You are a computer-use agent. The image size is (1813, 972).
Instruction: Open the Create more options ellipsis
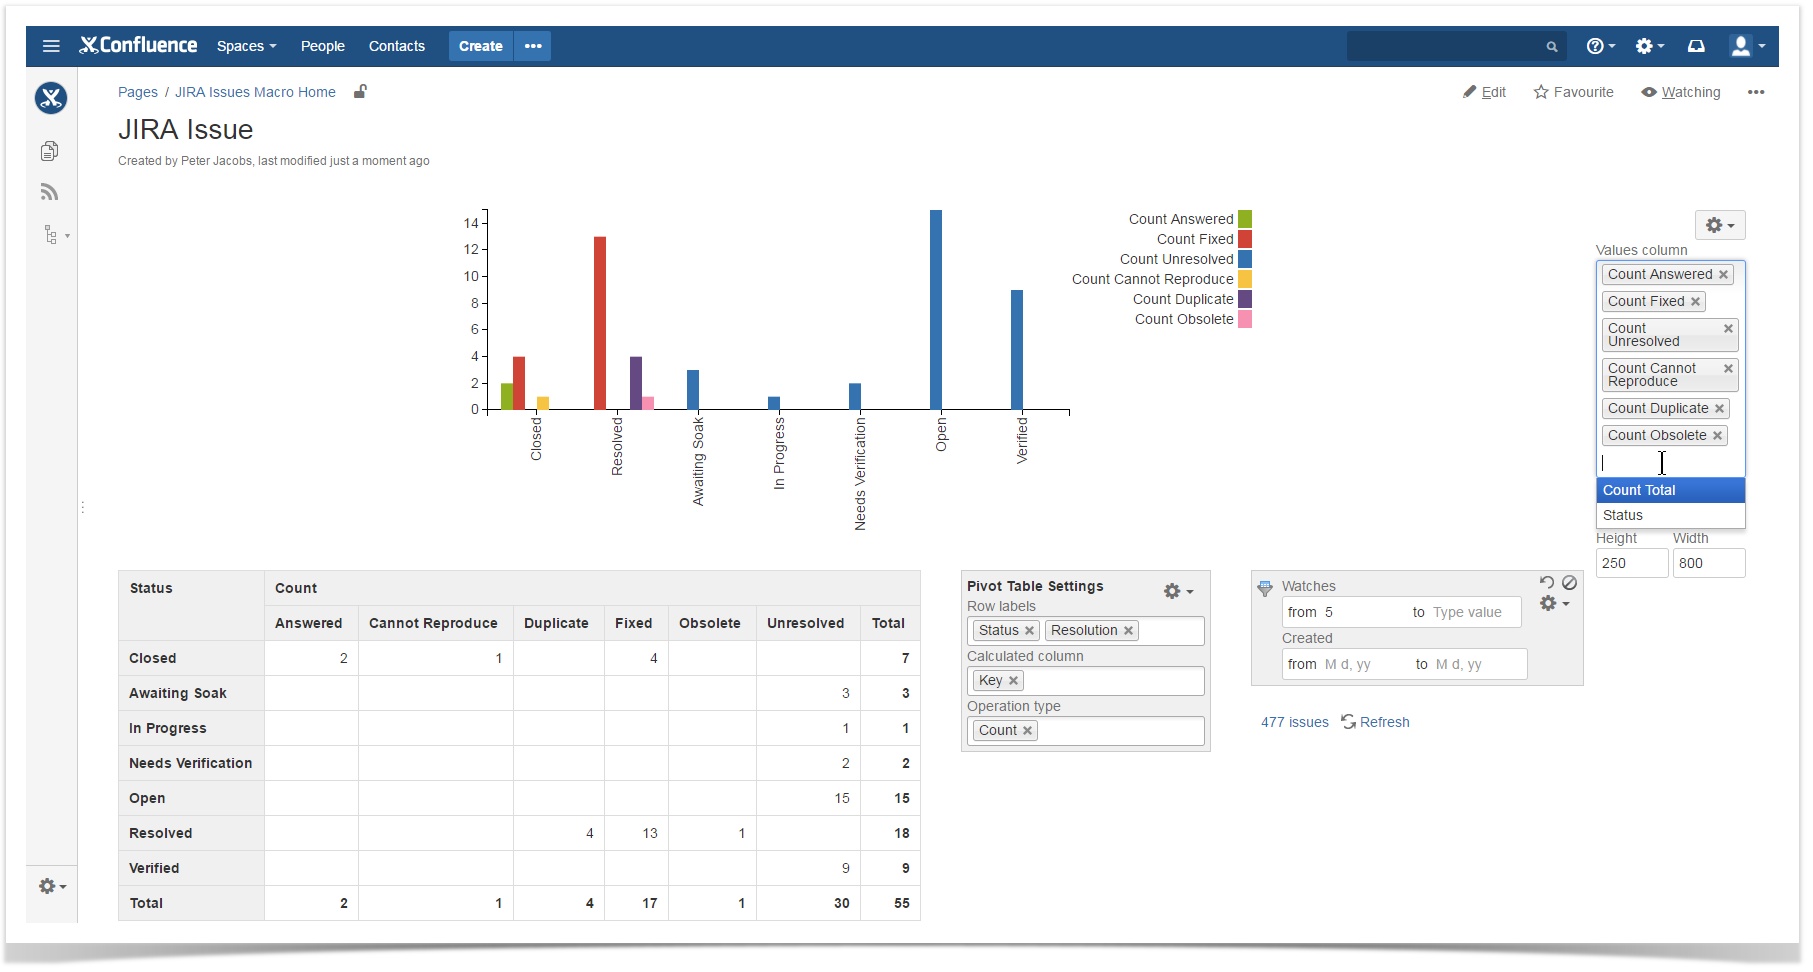pyautogui.click(x=533, y=46)
